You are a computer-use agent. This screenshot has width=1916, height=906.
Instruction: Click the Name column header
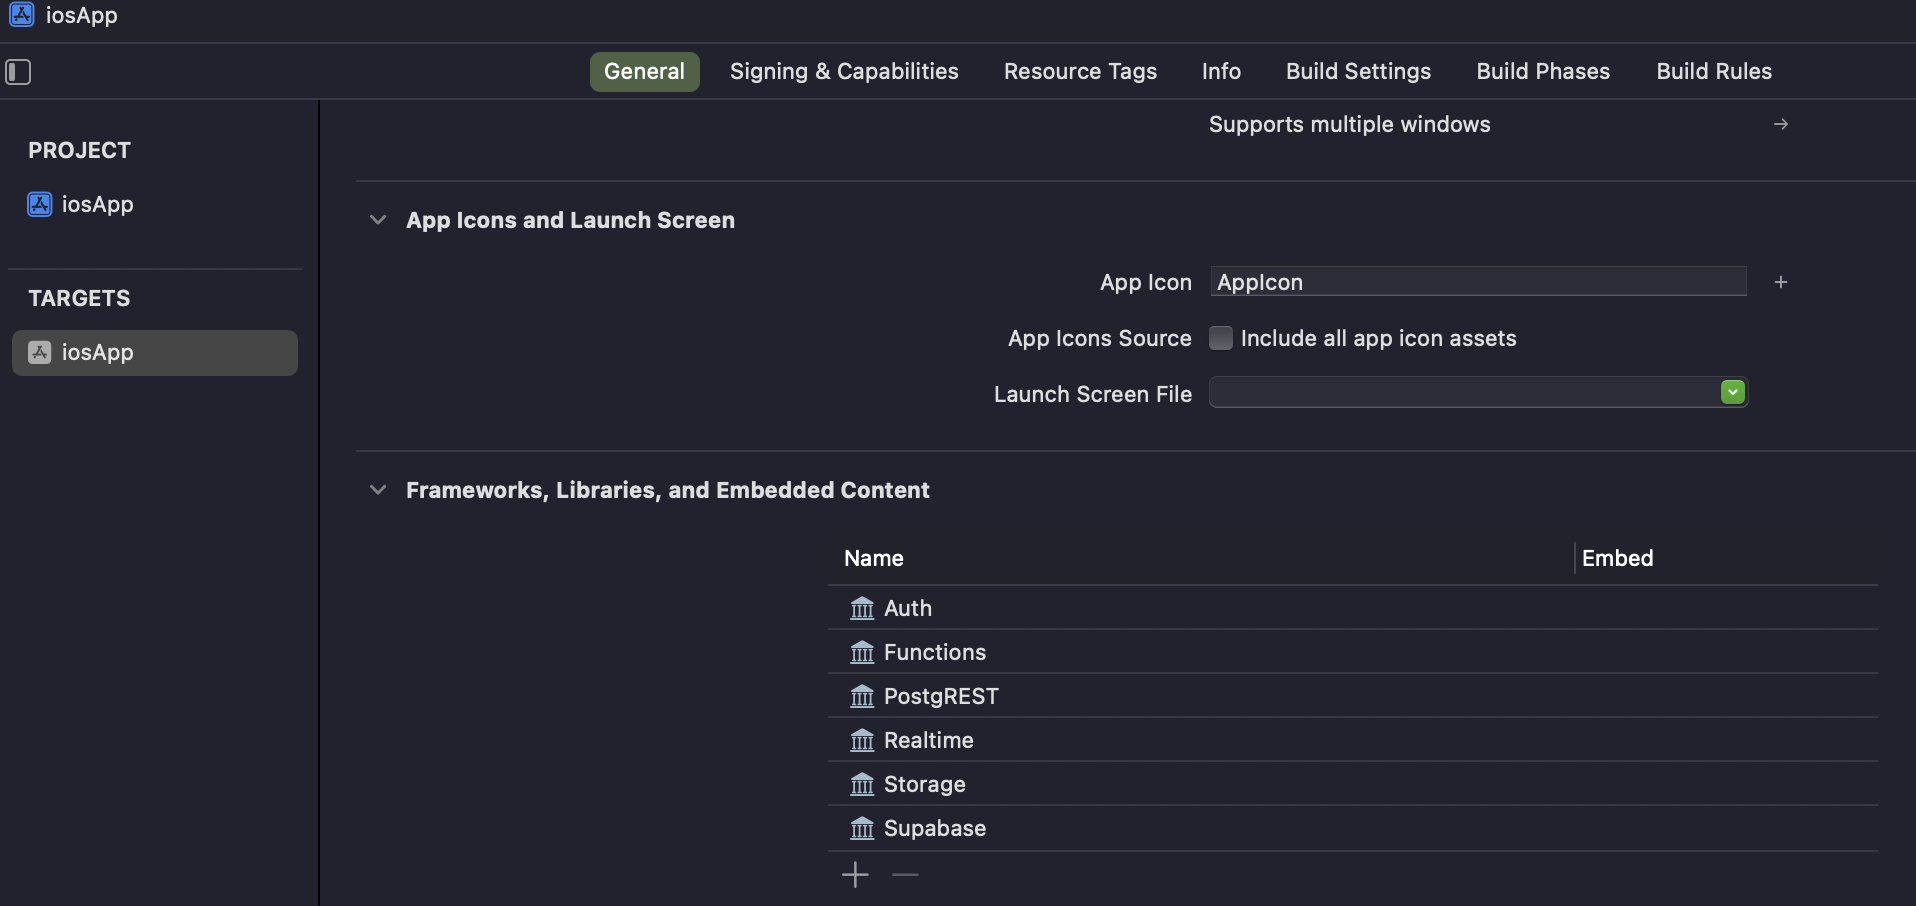[874, 558]
